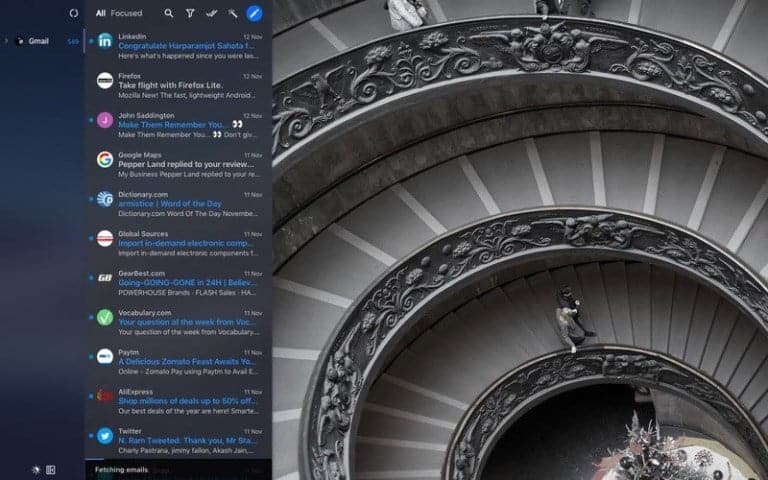This screenshot has height=480, width=768.
Task: Open 'Pepper Land replied to your review' email
Action: click(x=186, y=164)
